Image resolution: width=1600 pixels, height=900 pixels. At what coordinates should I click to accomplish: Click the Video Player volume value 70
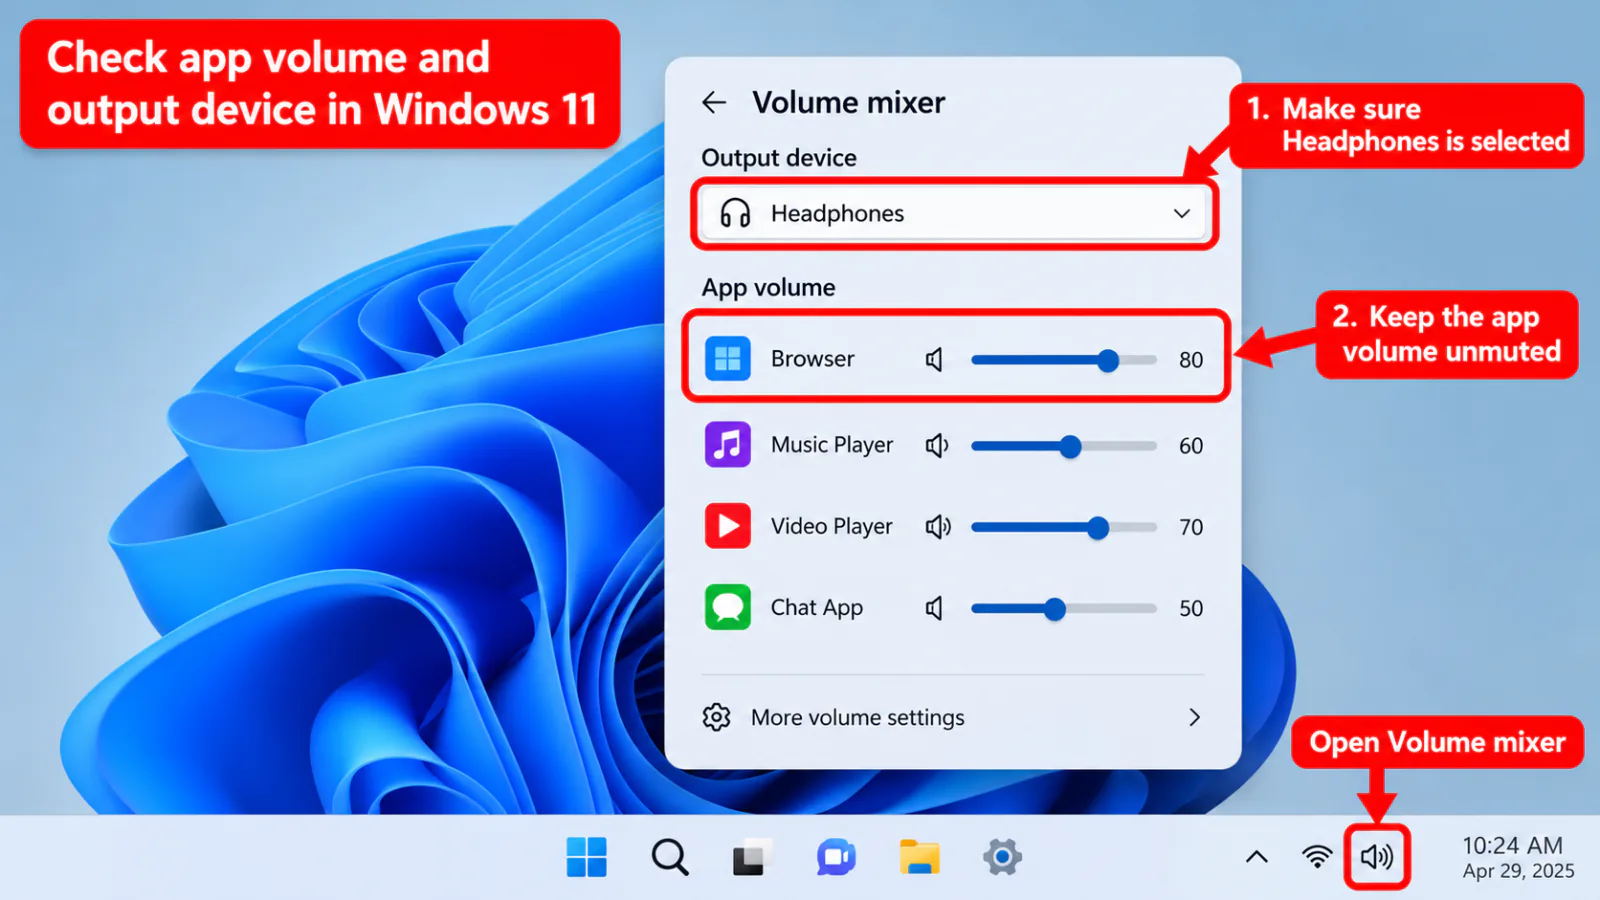(x=1191, y=527)
